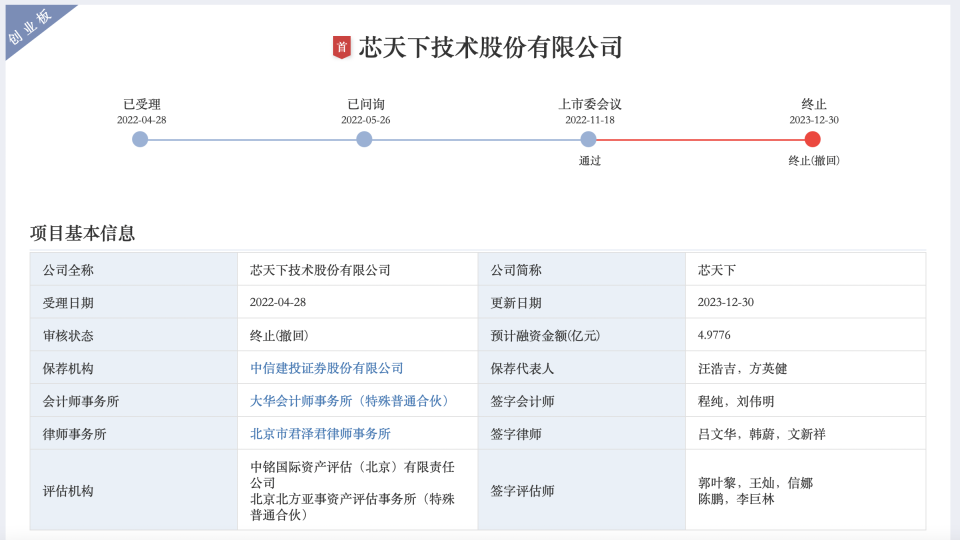The image size is (960, 540).
Task: Click the 4.9776 financing amount value
Action: pyautogui.click(x=714, y=335)
